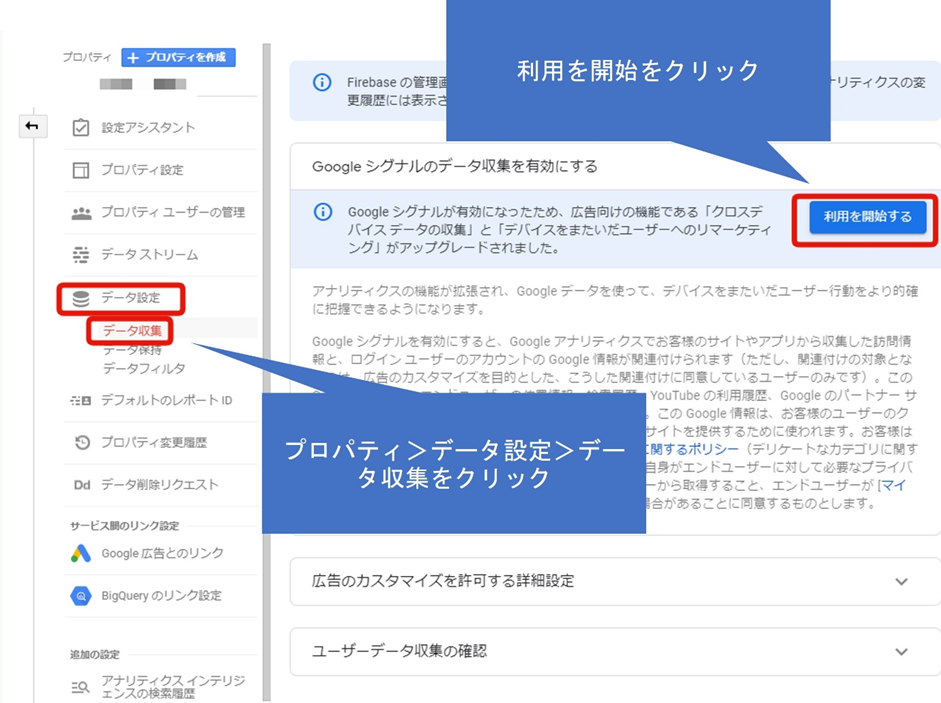Click the マイ link in description text

pos(893,485)
